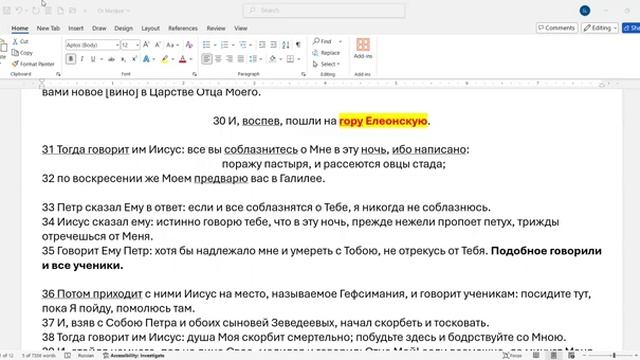Image resolution: width=640 pixels, height=360 pixels.
Task: Center align the paragraph
Action: click(x=218, y=59)
